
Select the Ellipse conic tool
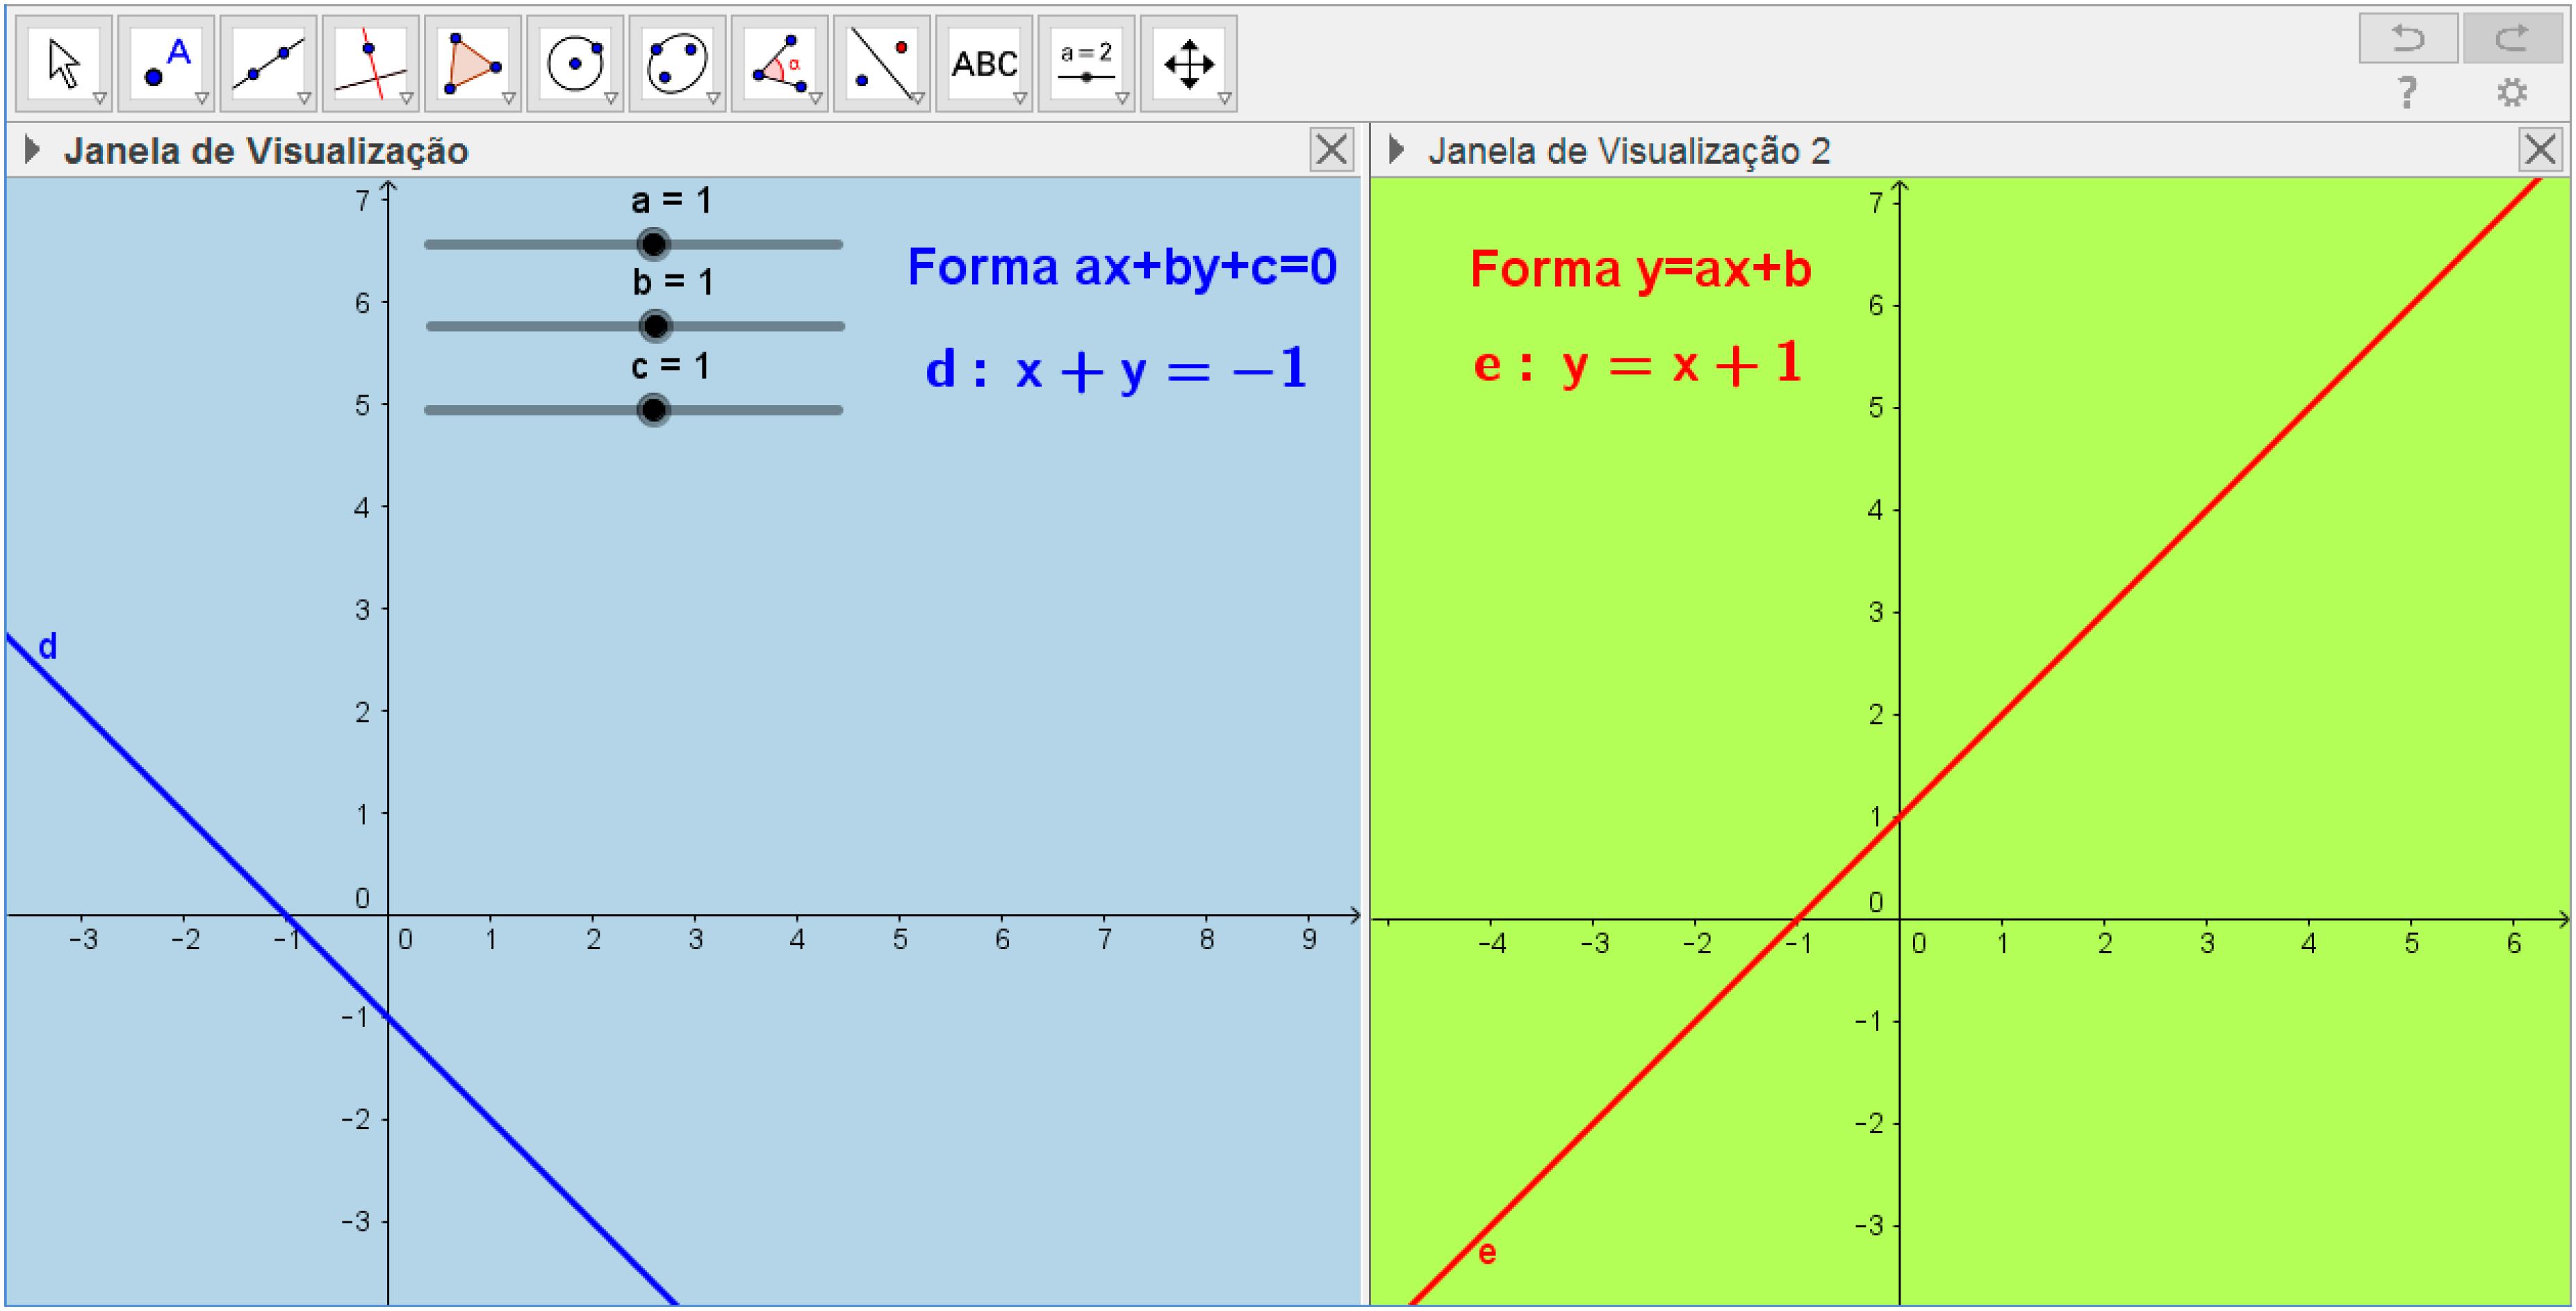coord(677,63)
